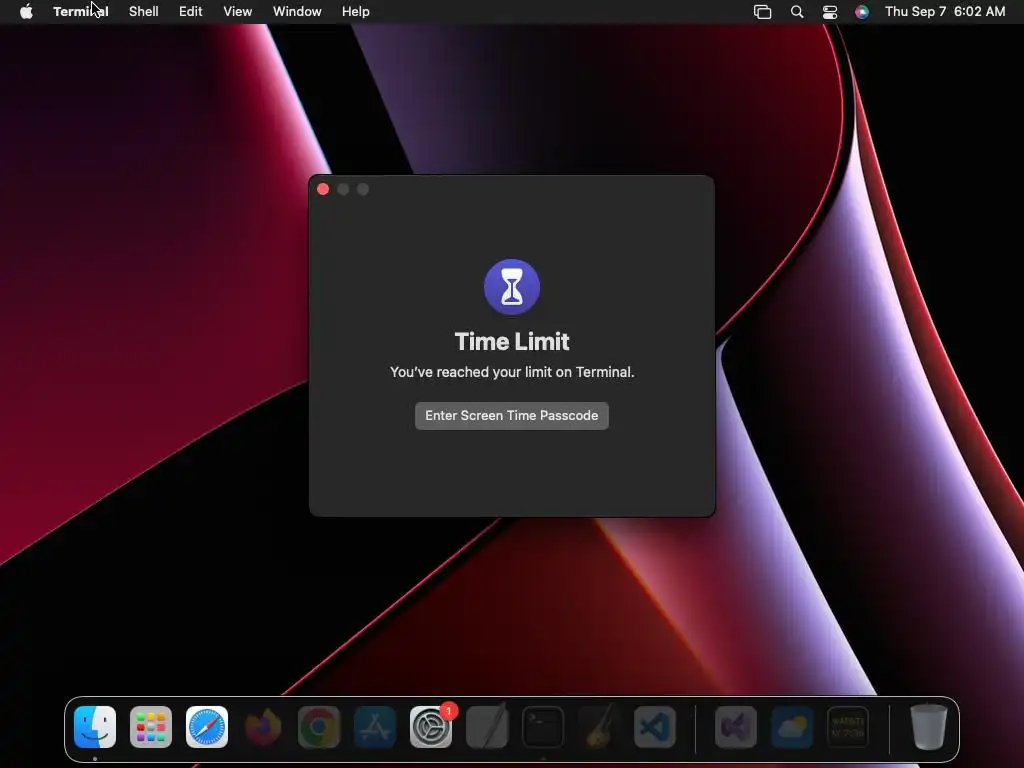
Task: Open Finder from the Dock
Action: (x=95, y=727)
